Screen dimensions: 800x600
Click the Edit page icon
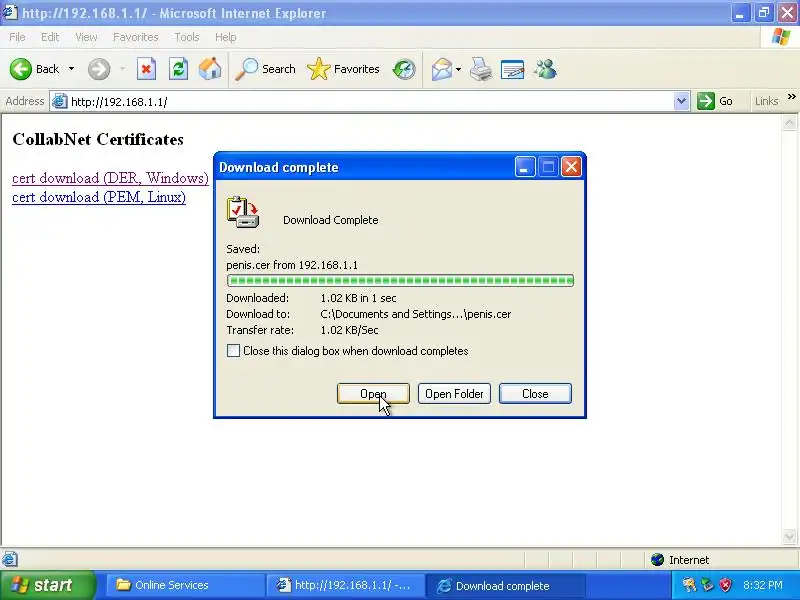513,69
